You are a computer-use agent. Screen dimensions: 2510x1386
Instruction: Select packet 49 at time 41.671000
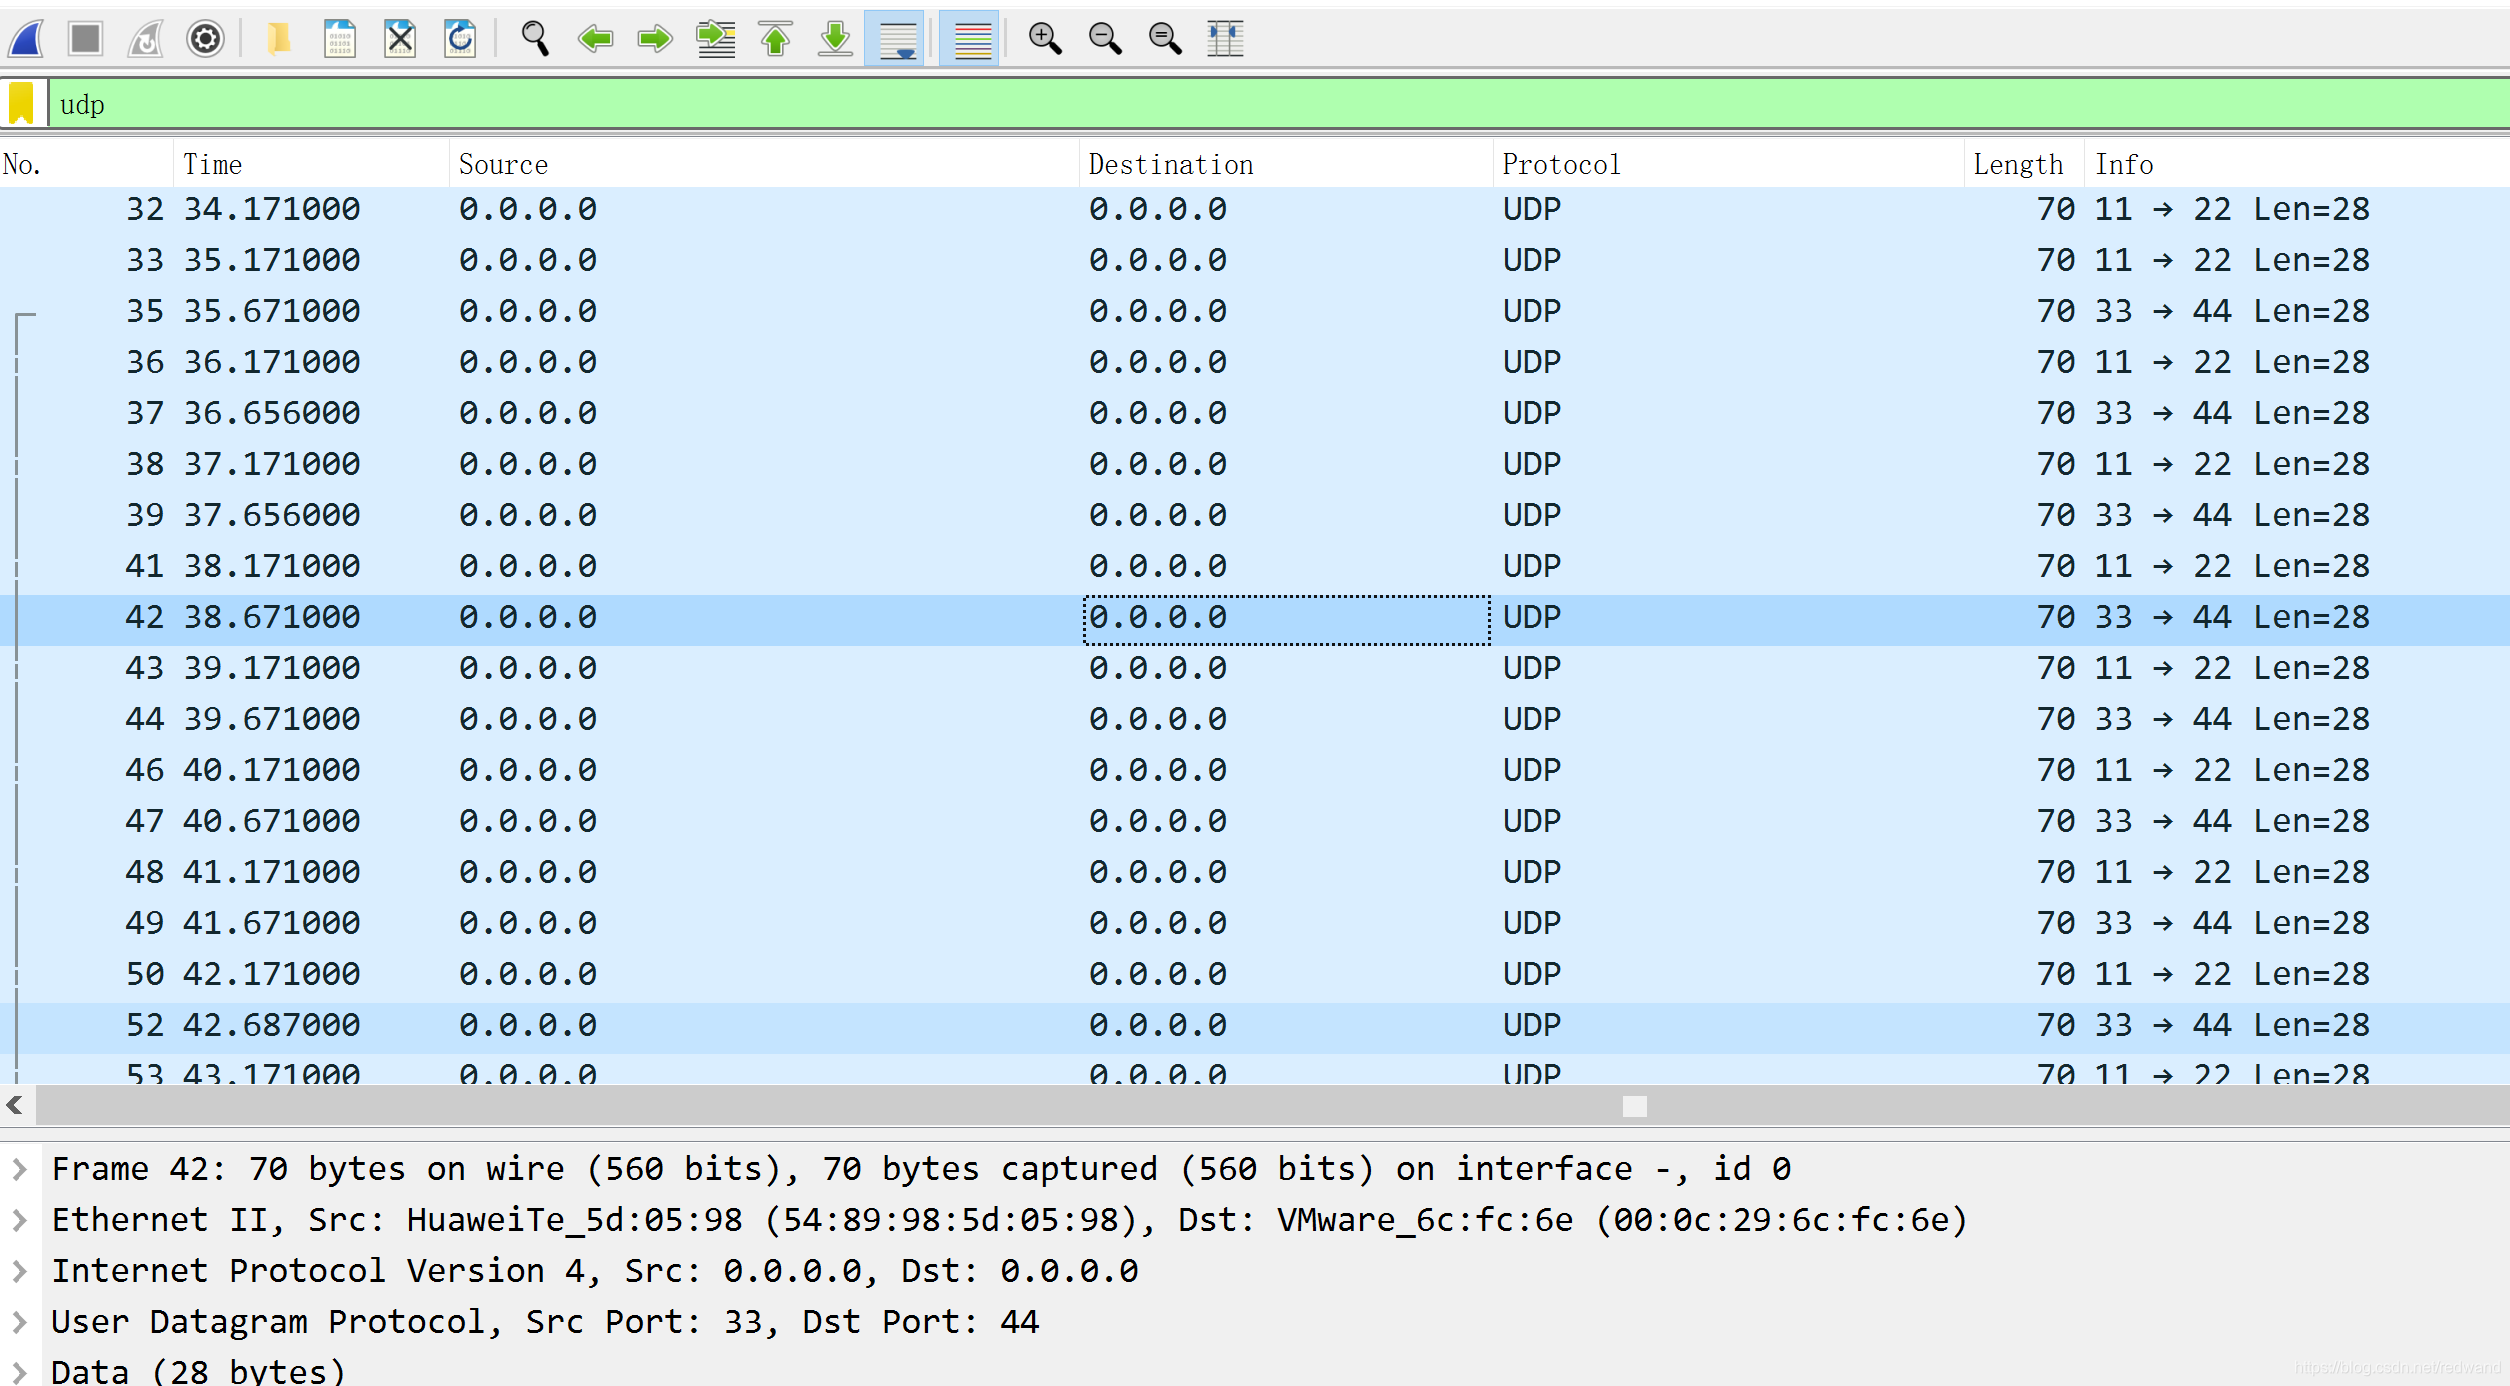click(x=1255, y=923)
